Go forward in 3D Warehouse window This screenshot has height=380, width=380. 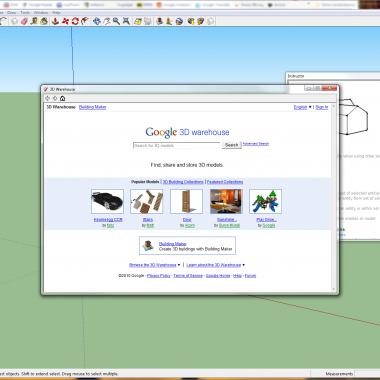55,98
